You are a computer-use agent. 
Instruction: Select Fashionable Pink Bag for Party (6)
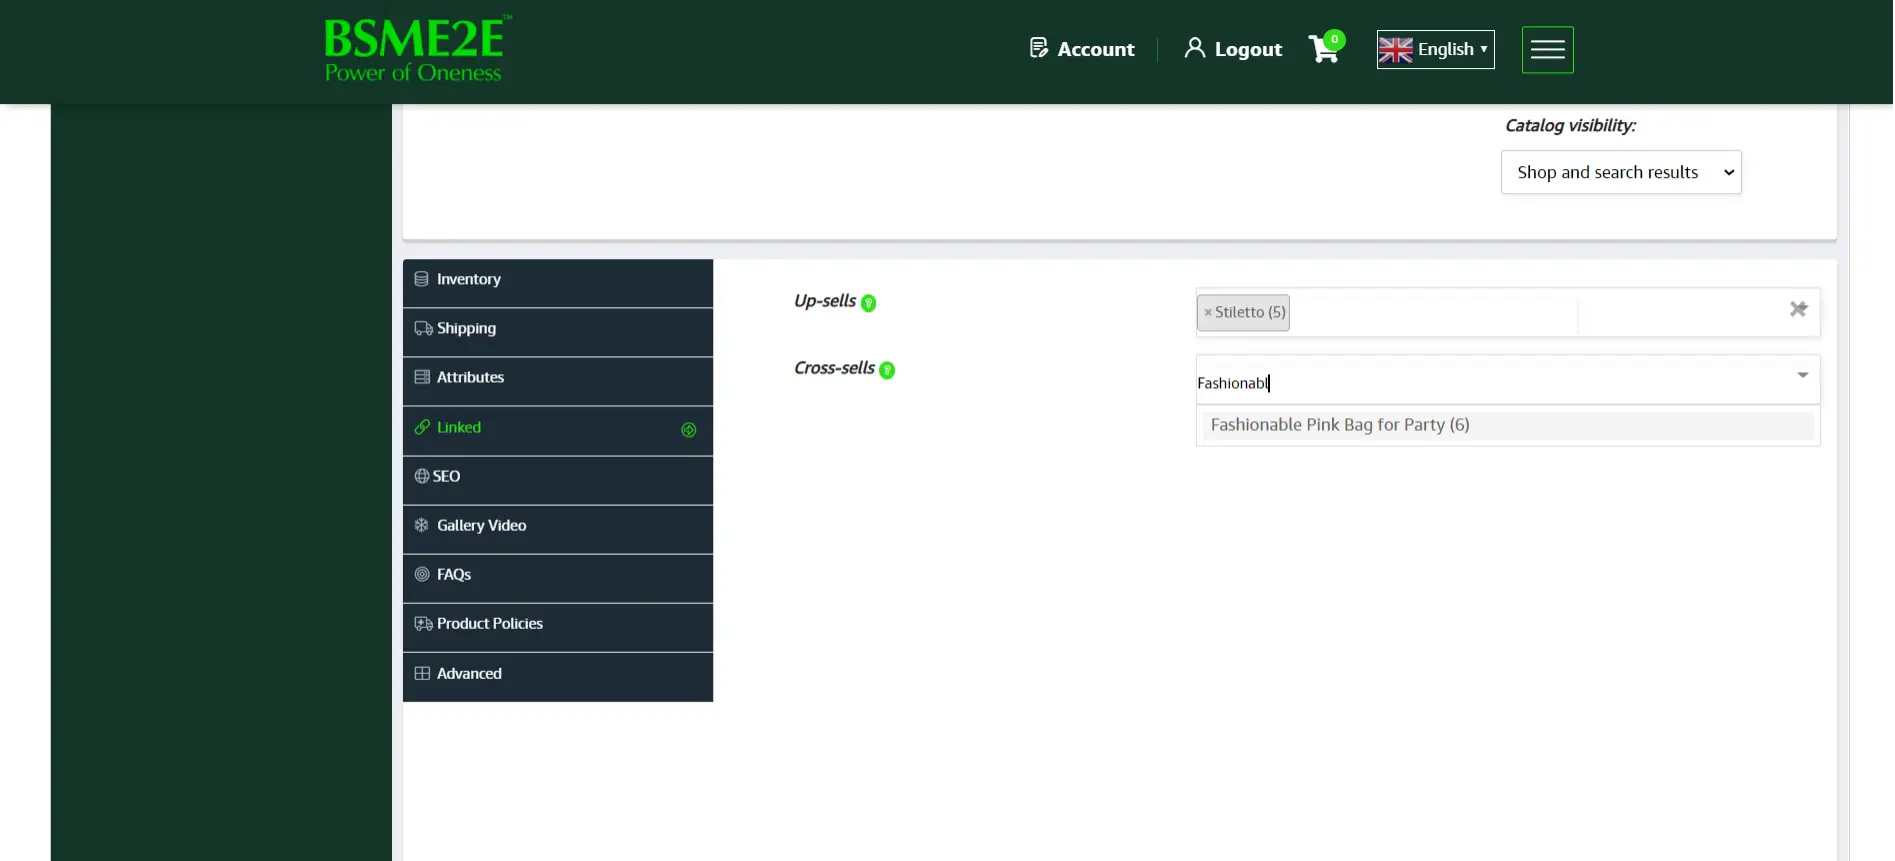tap(1508, 425)
